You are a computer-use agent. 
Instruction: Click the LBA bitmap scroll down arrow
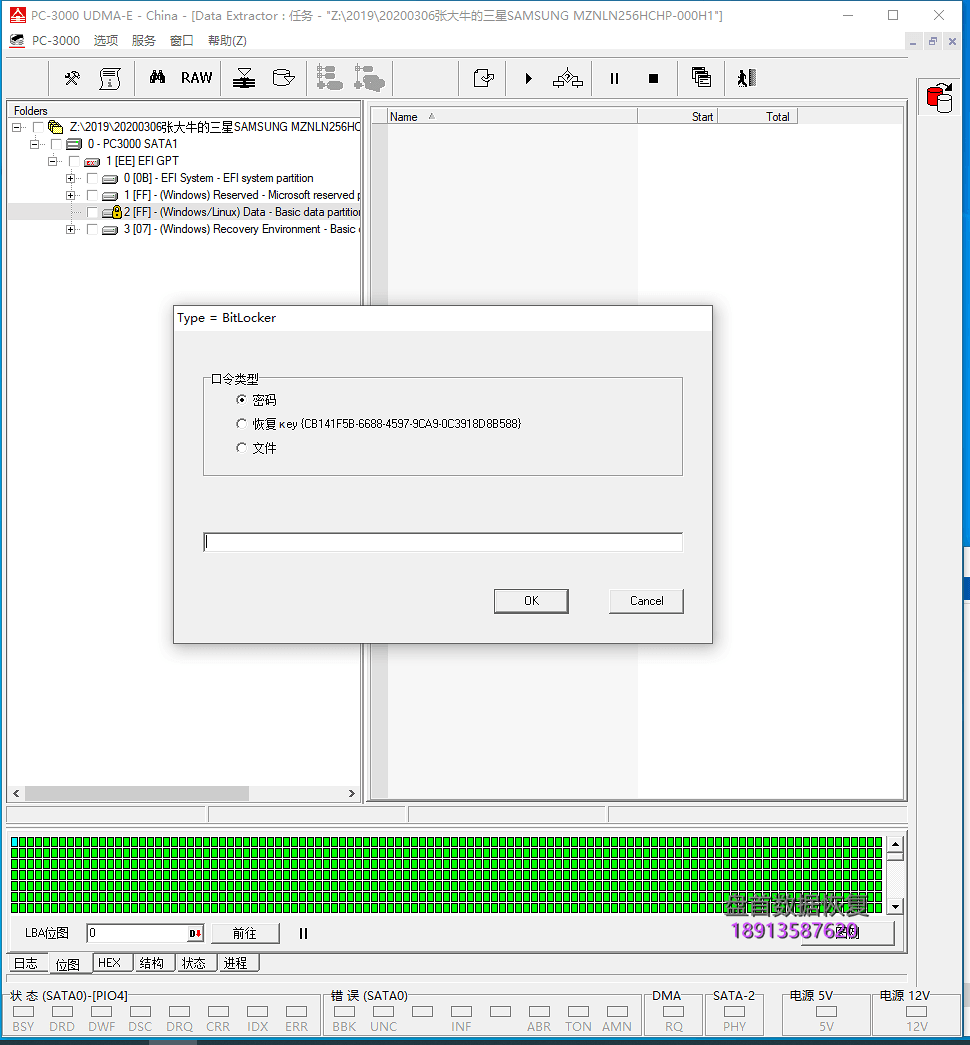pos(895,906)
